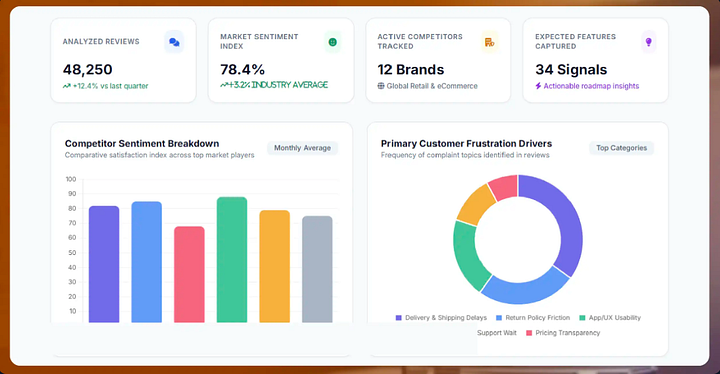Select the purple bar in sentiment chart

click(104, 264)
